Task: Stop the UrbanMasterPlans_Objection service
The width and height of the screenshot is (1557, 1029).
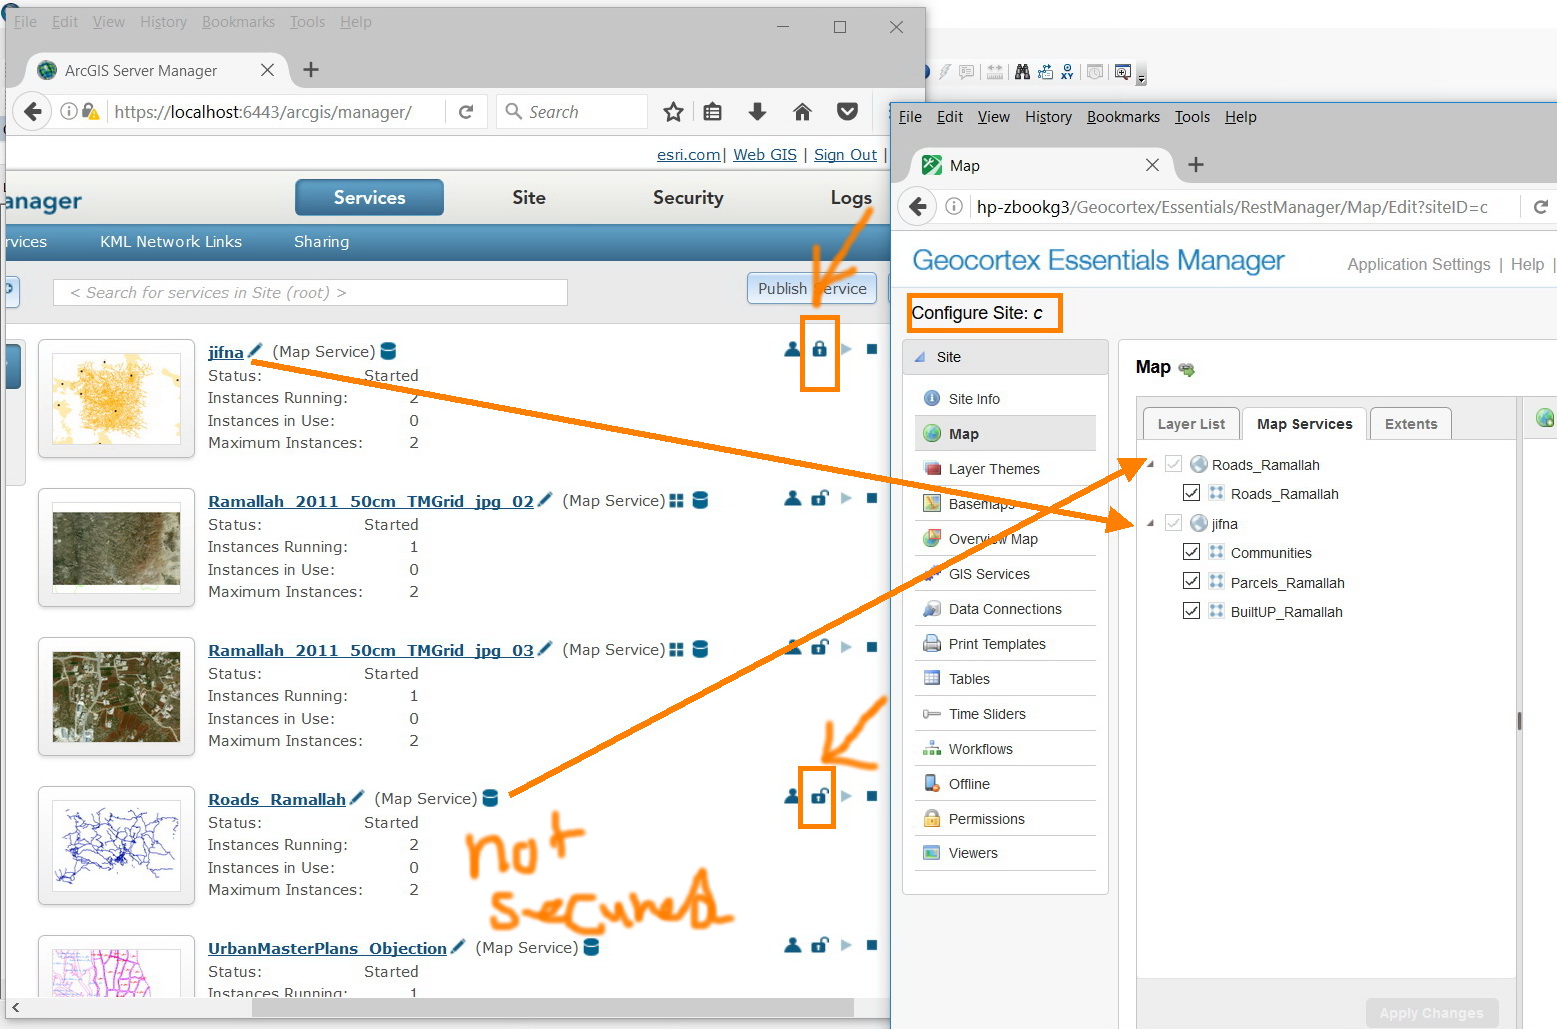Action: click(x=872, y=945)
